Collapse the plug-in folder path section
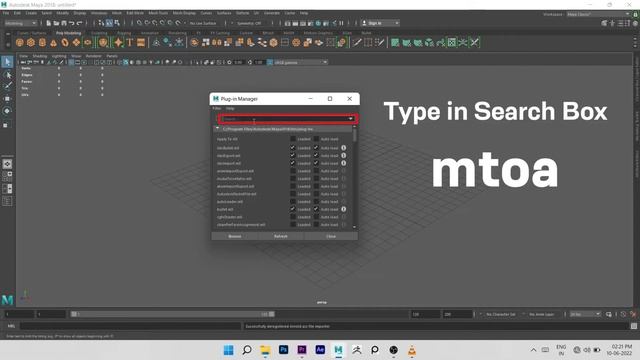This screenshot has width=640, height=360. click(x=217, y=129)
